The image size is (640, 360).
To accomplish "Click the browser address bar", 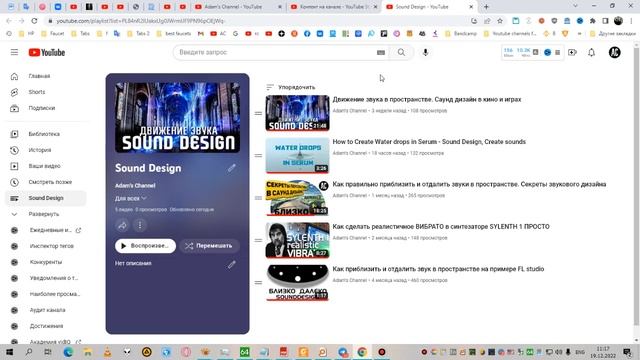I will pos(261,21).
